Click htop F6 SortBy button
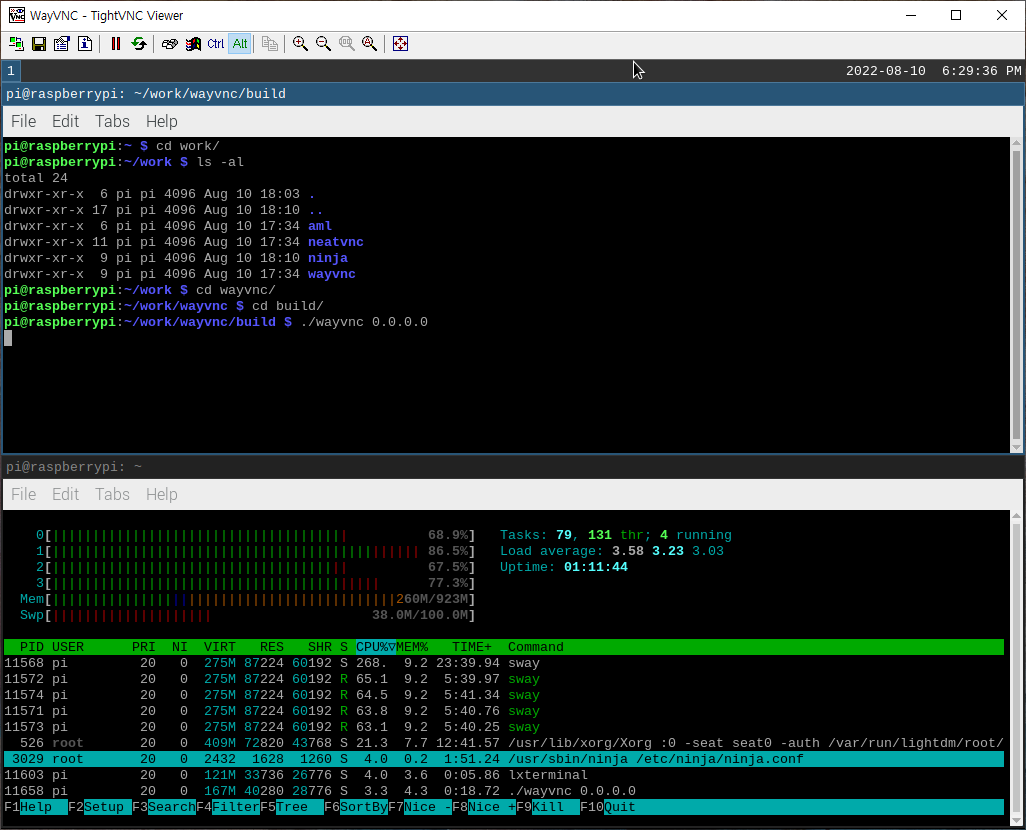The width and height of the screenshot is (1026, 830). point(356,807)
